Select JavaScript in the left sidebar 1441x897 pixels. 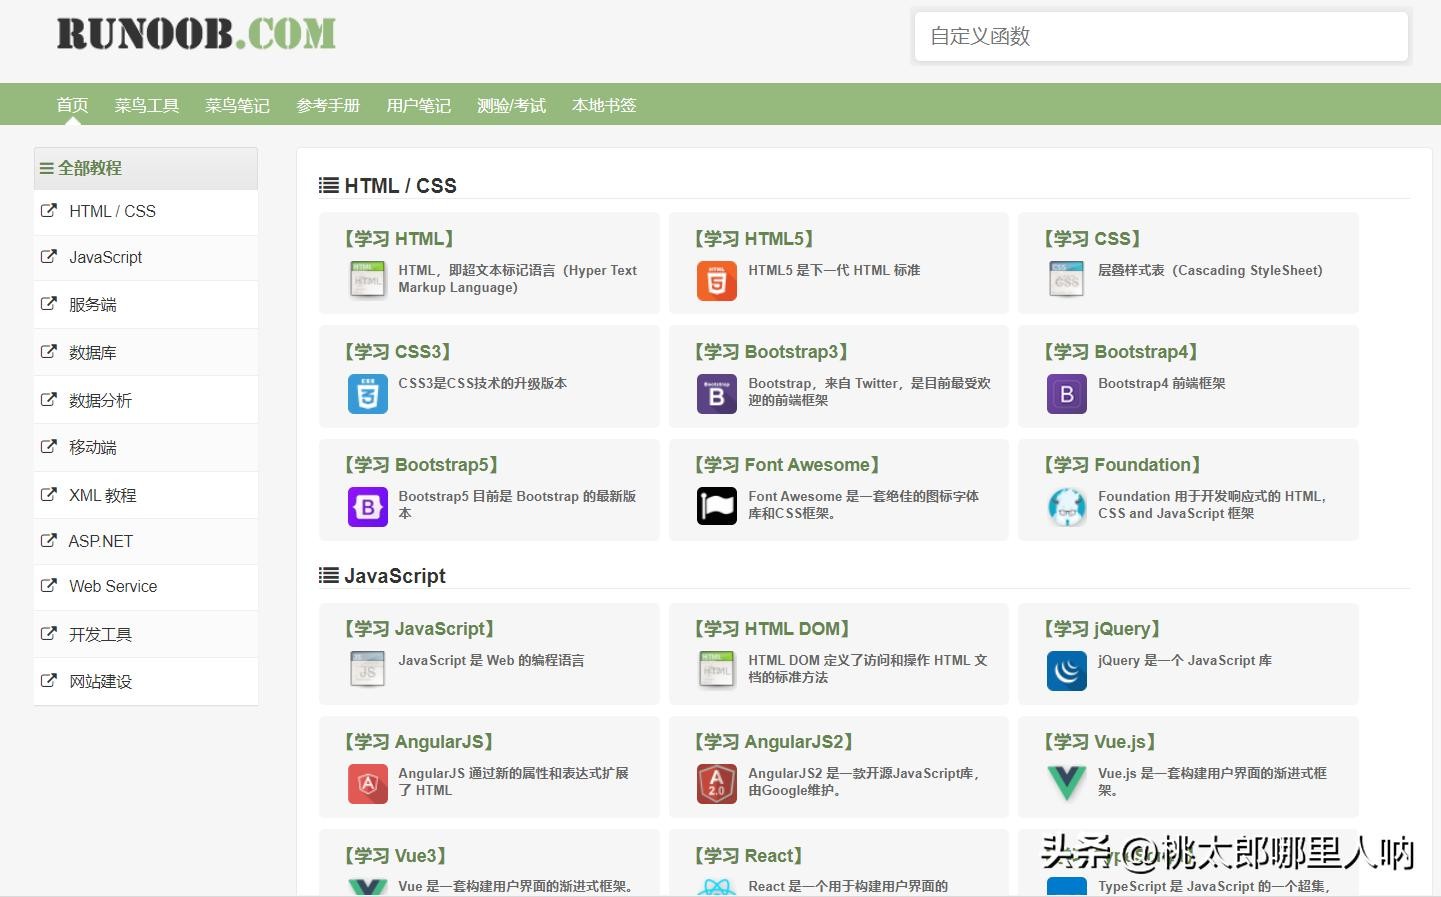coord(105,257)
